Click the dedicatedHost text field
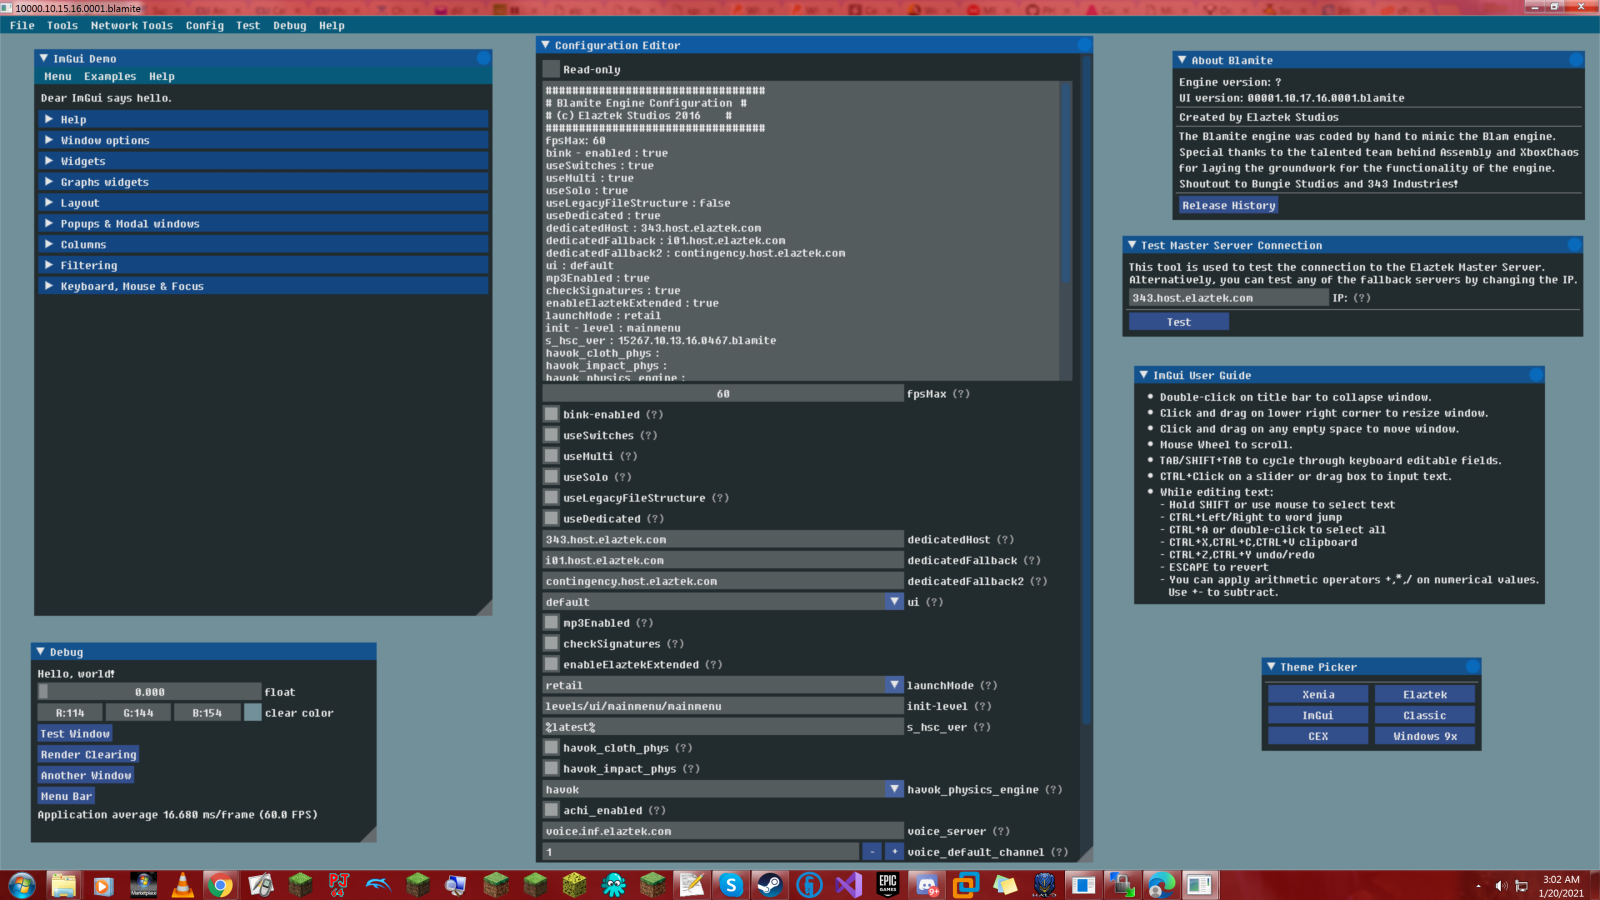This screenshot has width=1600, height=900. point(722,540)
